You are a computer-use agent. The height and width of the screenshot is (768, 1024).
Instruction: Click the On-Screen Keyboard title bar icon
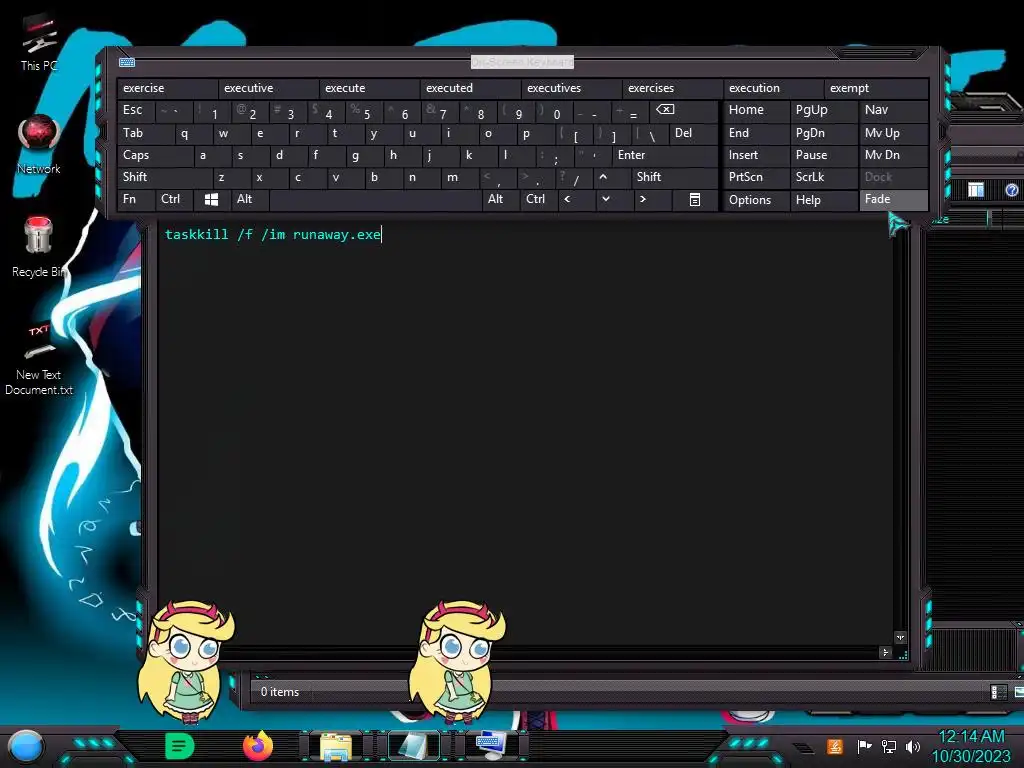(127, 63)
